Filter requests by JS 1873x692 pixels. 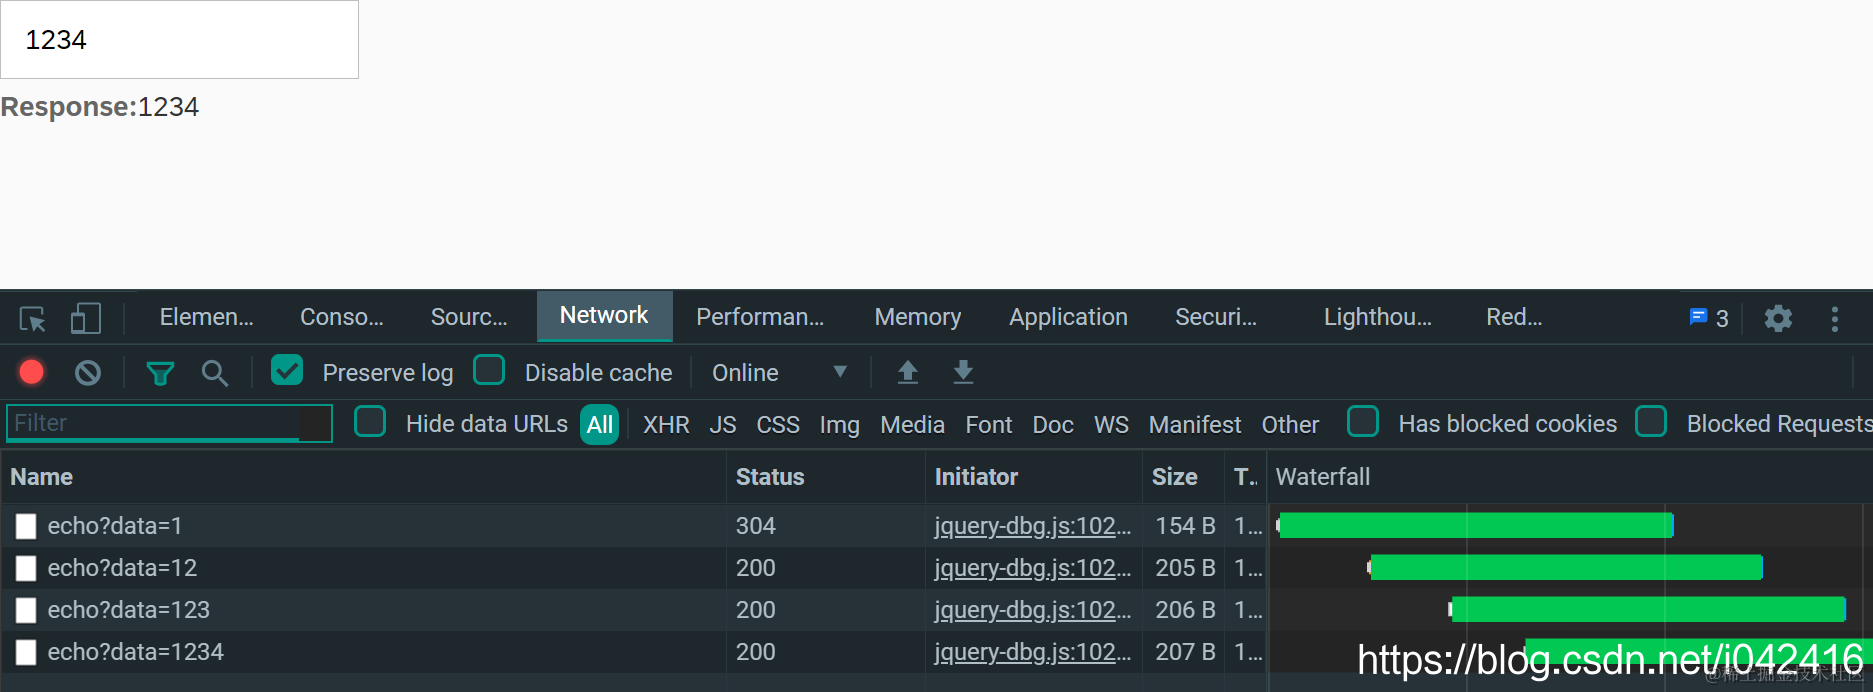(x=723, y=425)
